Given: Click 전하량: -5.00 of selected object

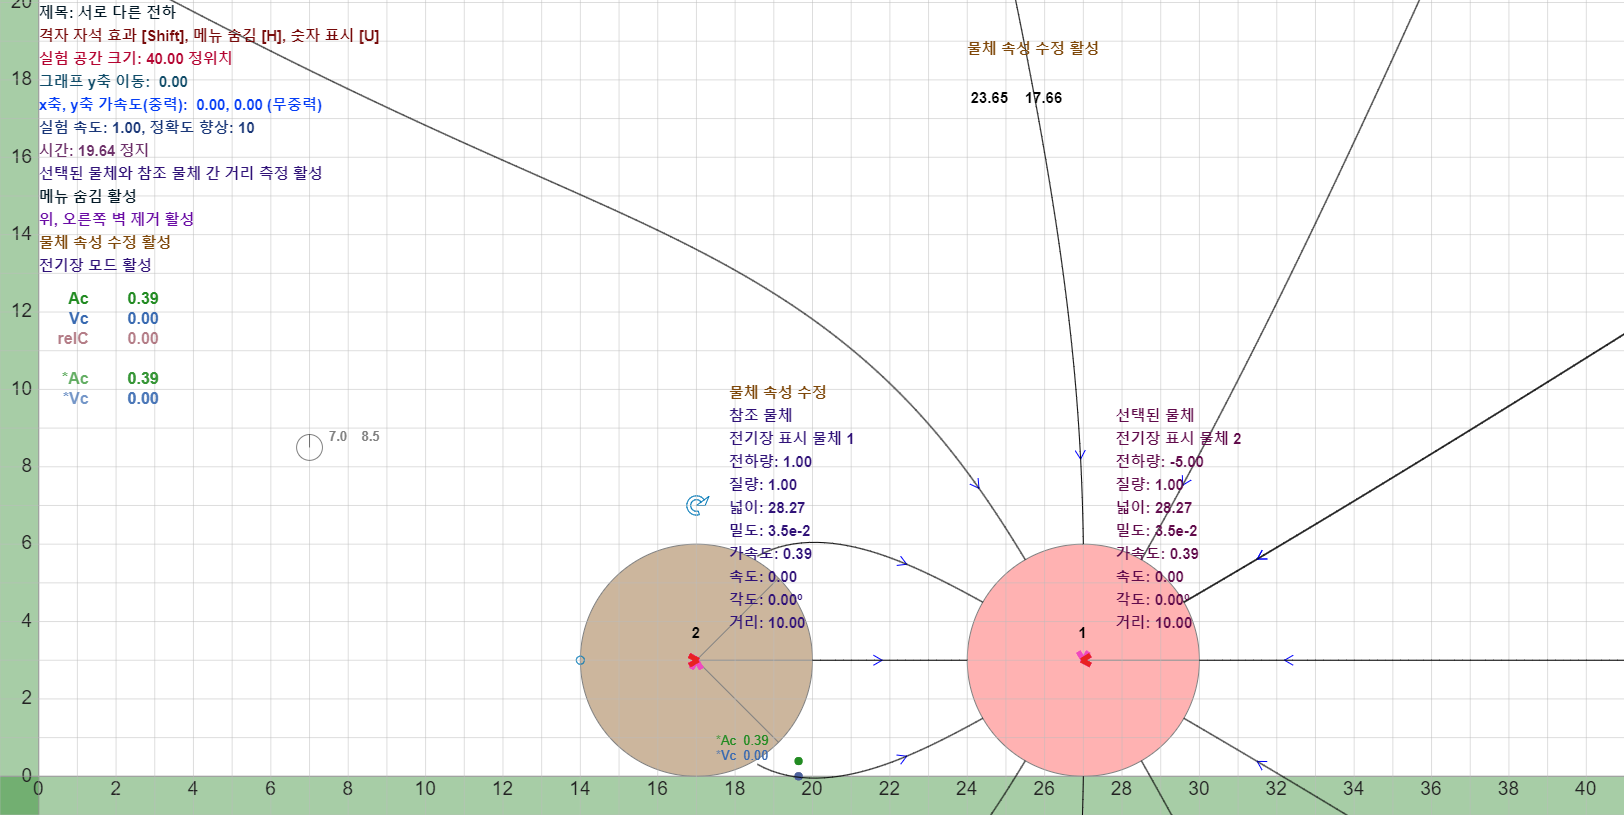Looking at the screenshot, I should (x=1160, y=461).
